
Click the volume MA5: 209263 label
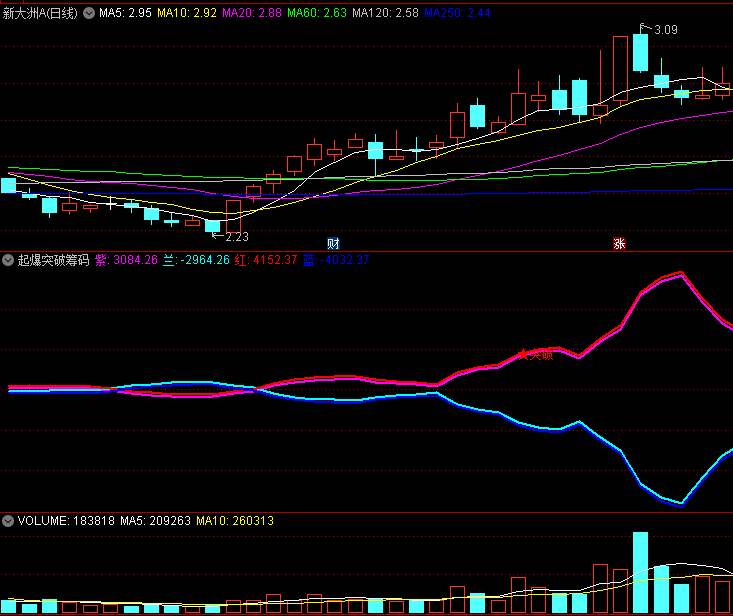tap(155, 521)
